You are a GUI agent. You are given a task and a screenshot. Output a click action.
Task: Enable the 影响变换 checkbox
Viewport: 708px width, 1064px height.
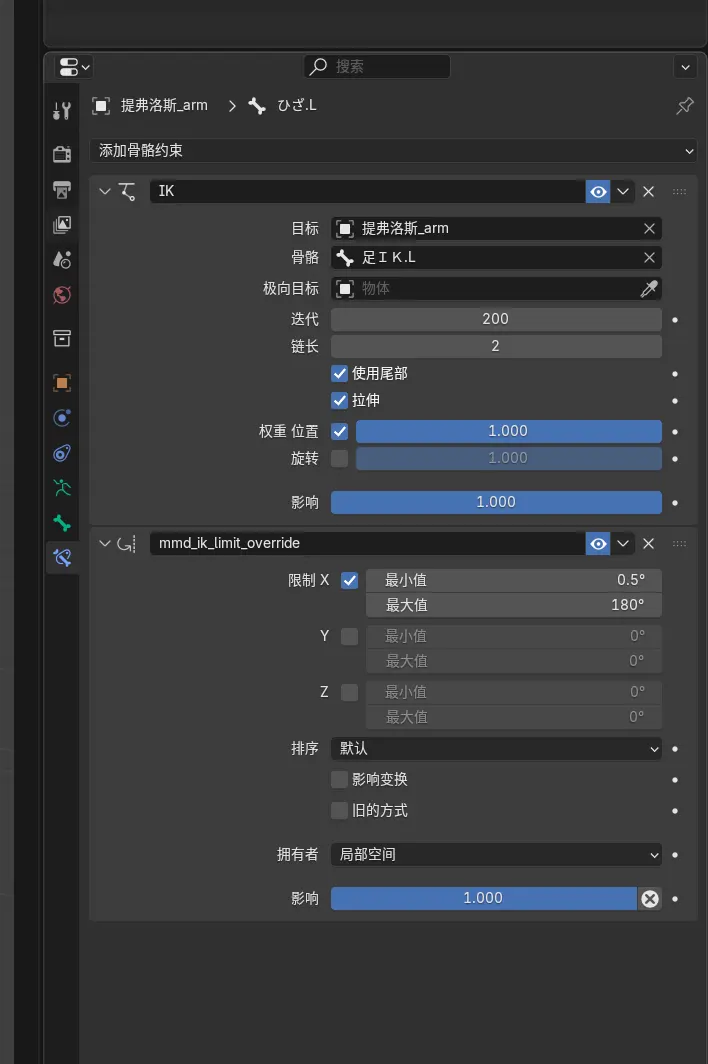coord(339,780)
